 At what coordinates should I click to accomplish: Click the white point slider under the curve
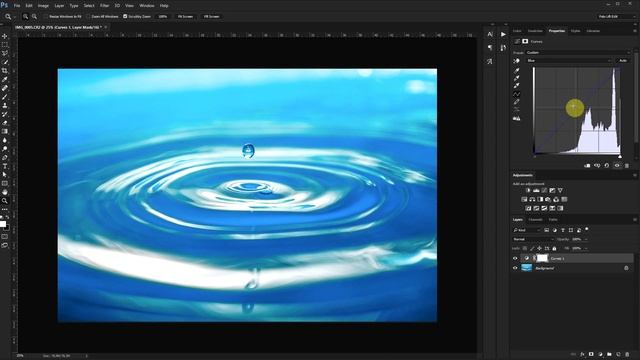(620, 156)
